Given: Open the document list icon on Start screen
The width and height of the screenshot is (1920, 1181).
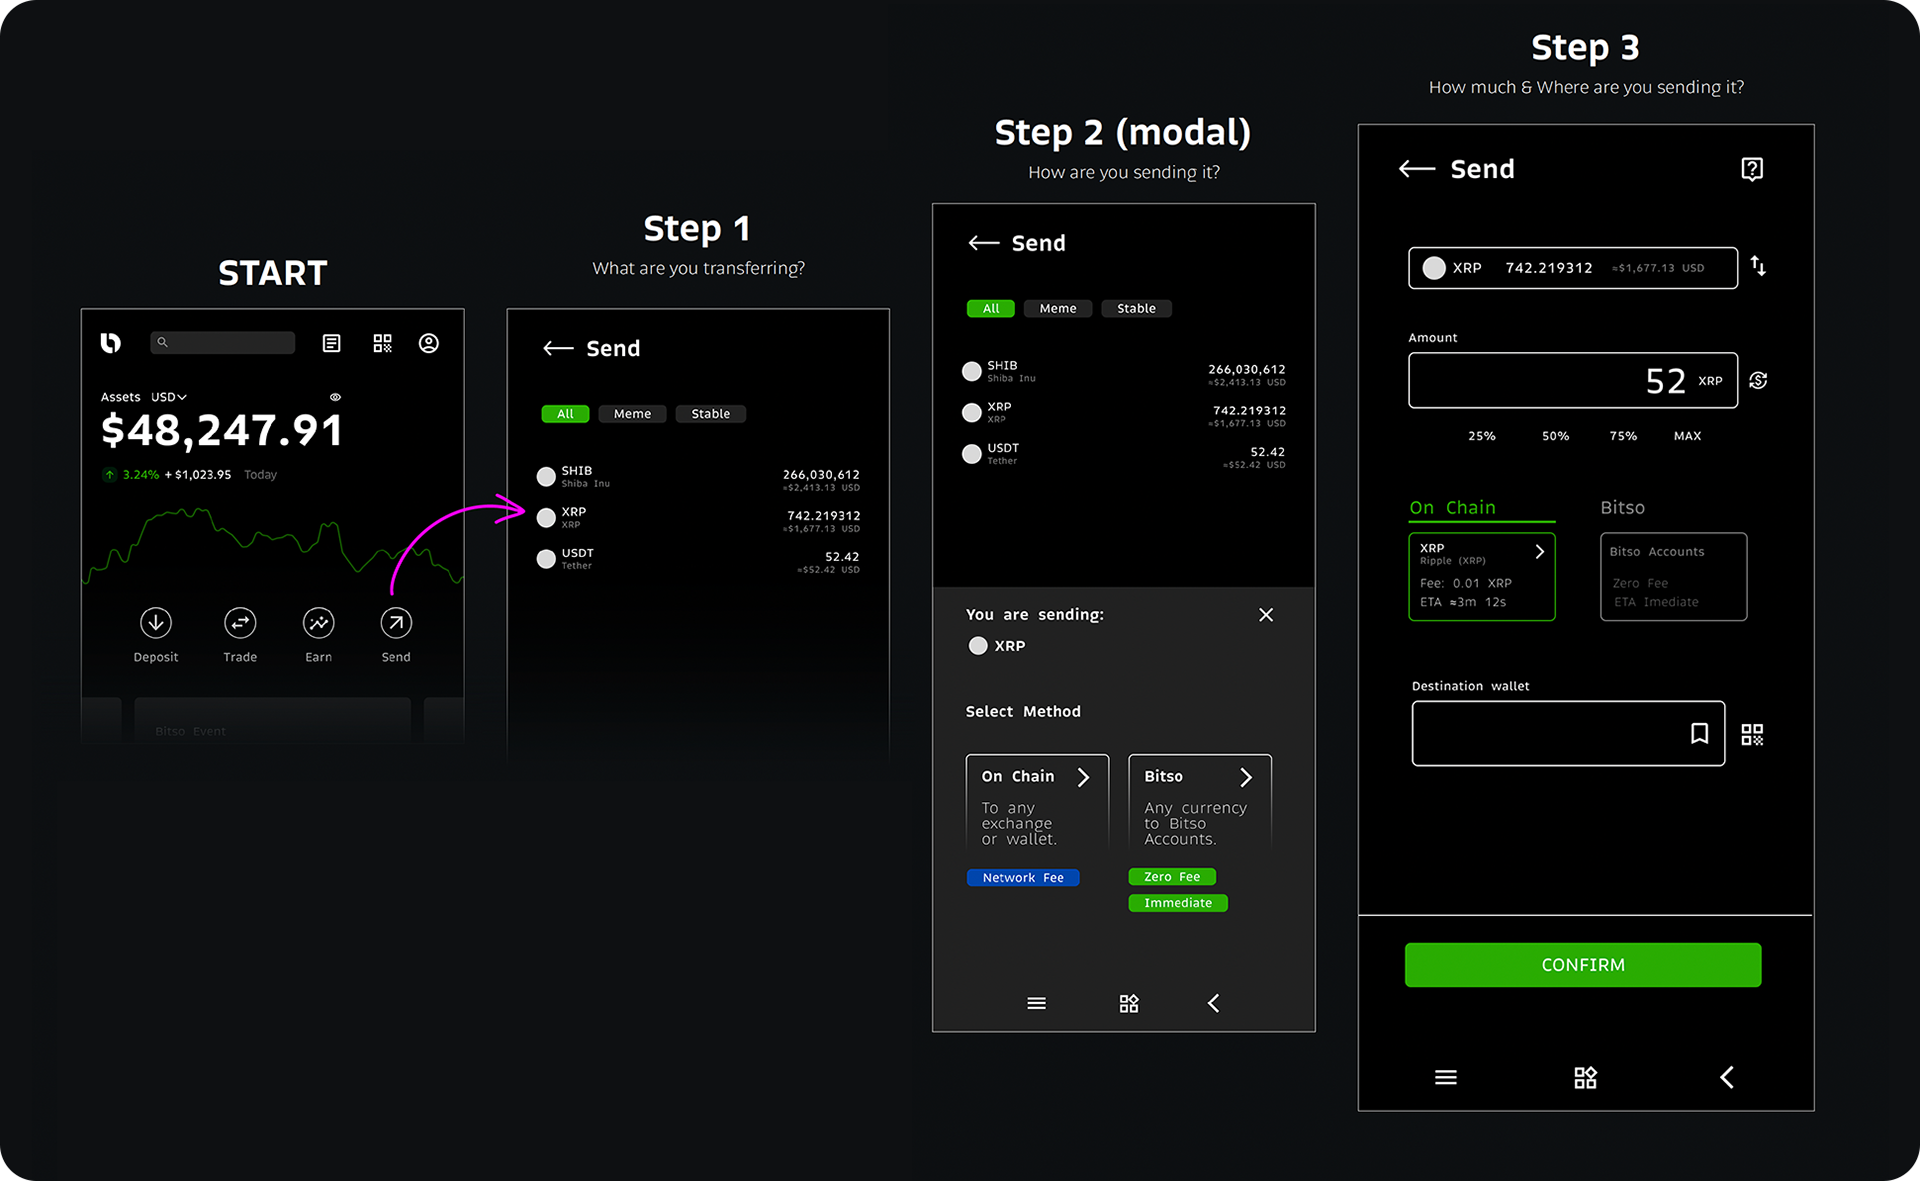Looking at the screenshot, I should pos(331,343).
